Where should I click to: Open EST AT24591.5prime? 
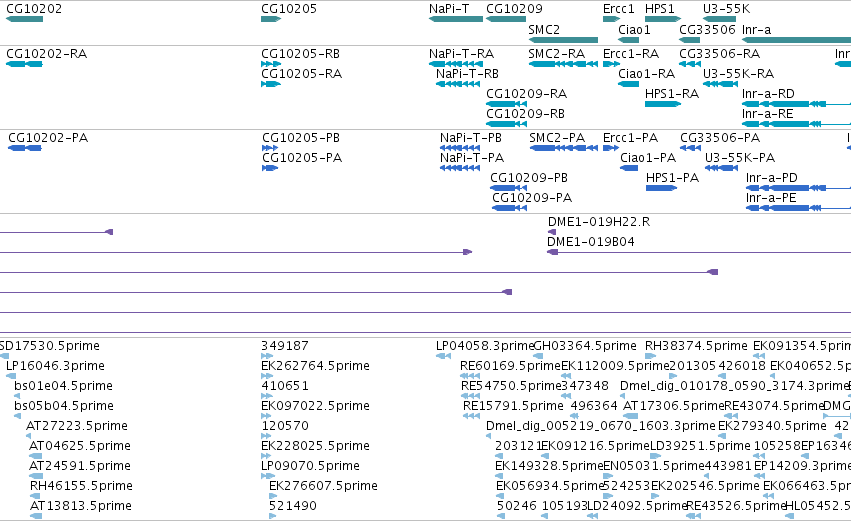[79, 466]
